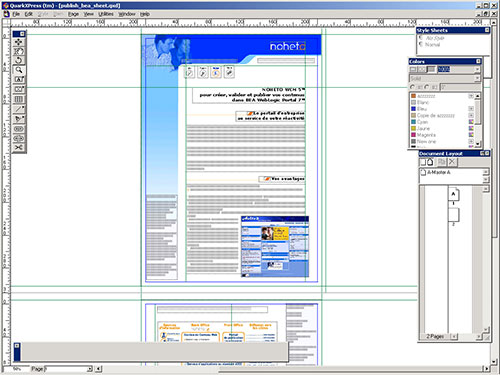Click the Content color button in the Colors palette
The image size is (500, 375).
(422, 69)
